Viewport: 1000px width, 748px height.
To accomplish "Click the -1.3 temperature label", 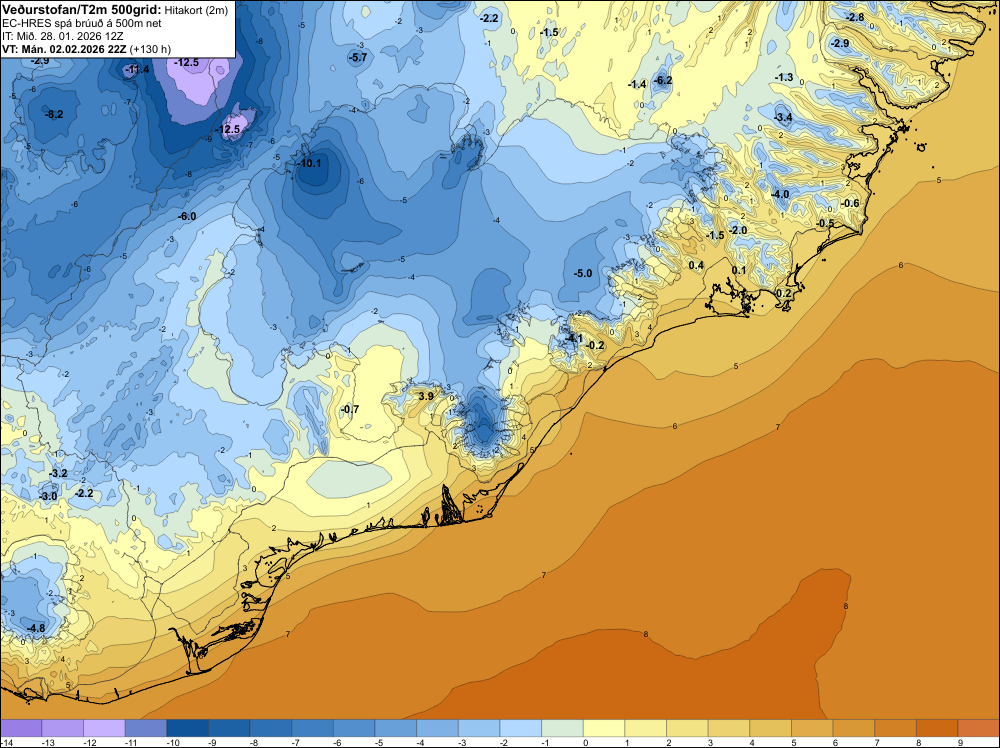I will click(x=784, y=77).
